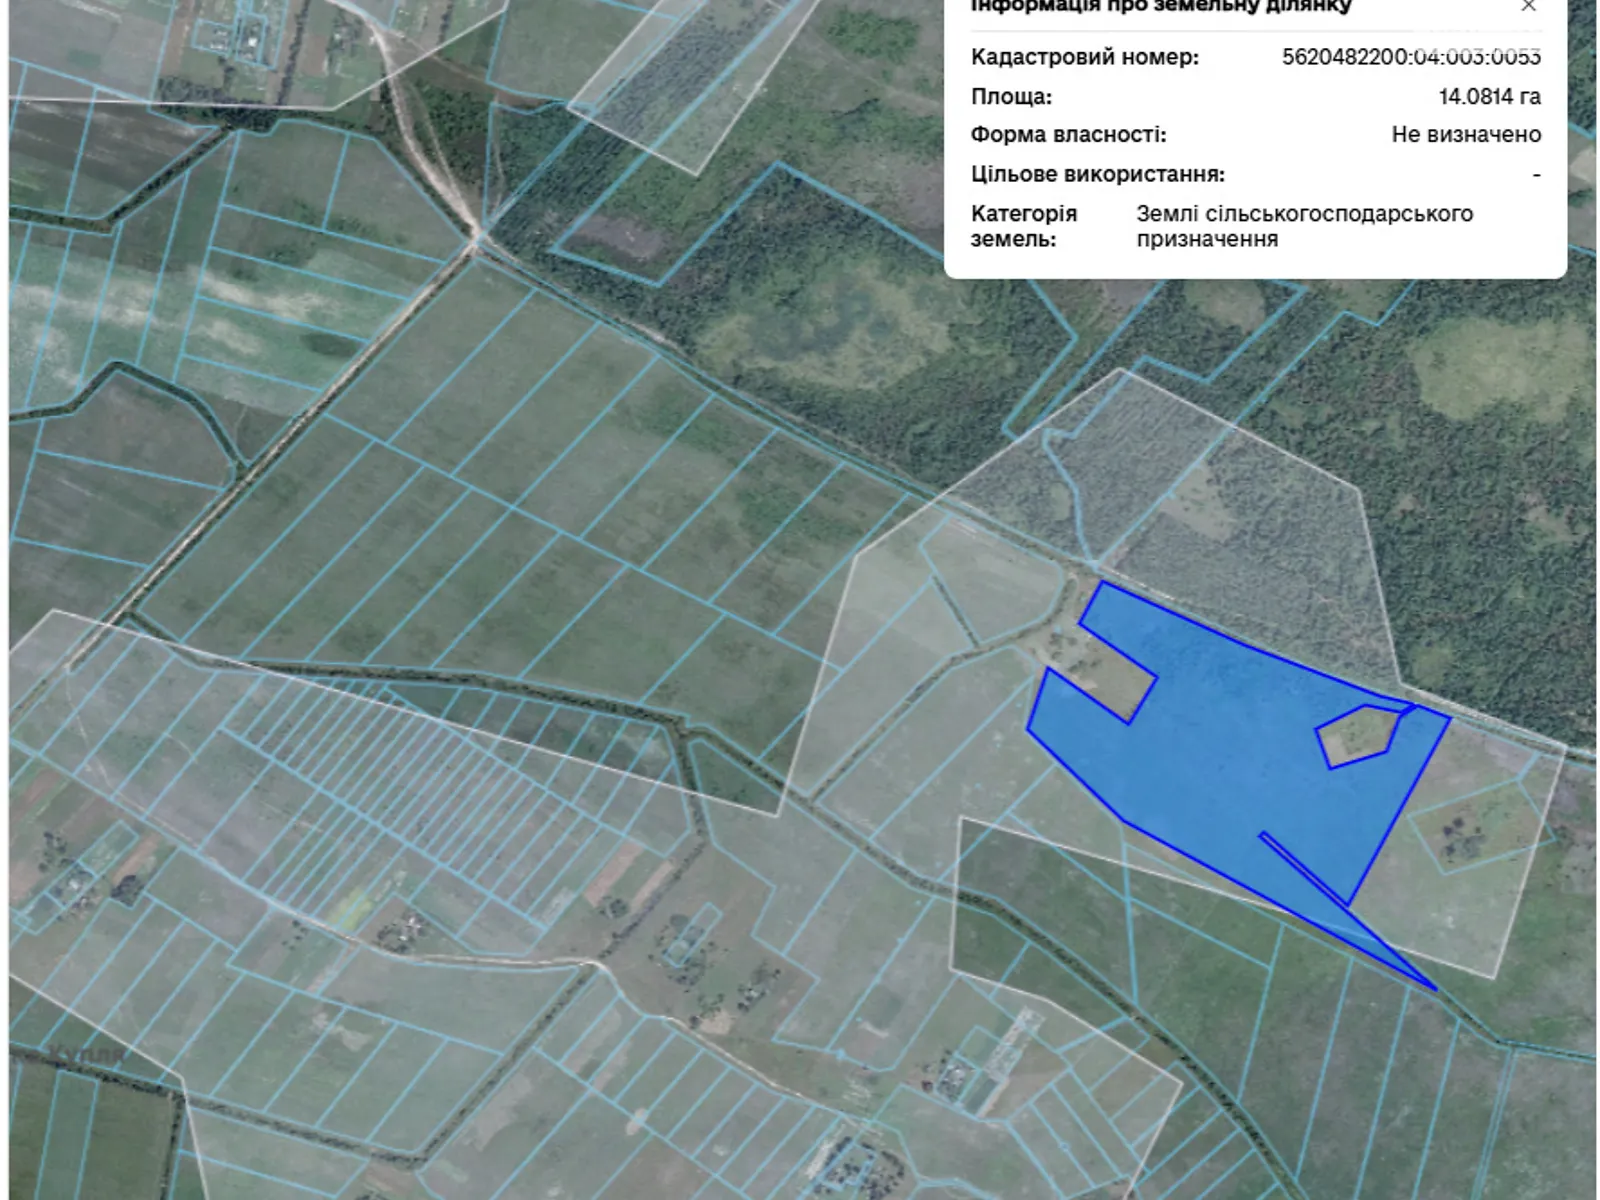Click the dash value for Цільове використання

click(1536, 174)
